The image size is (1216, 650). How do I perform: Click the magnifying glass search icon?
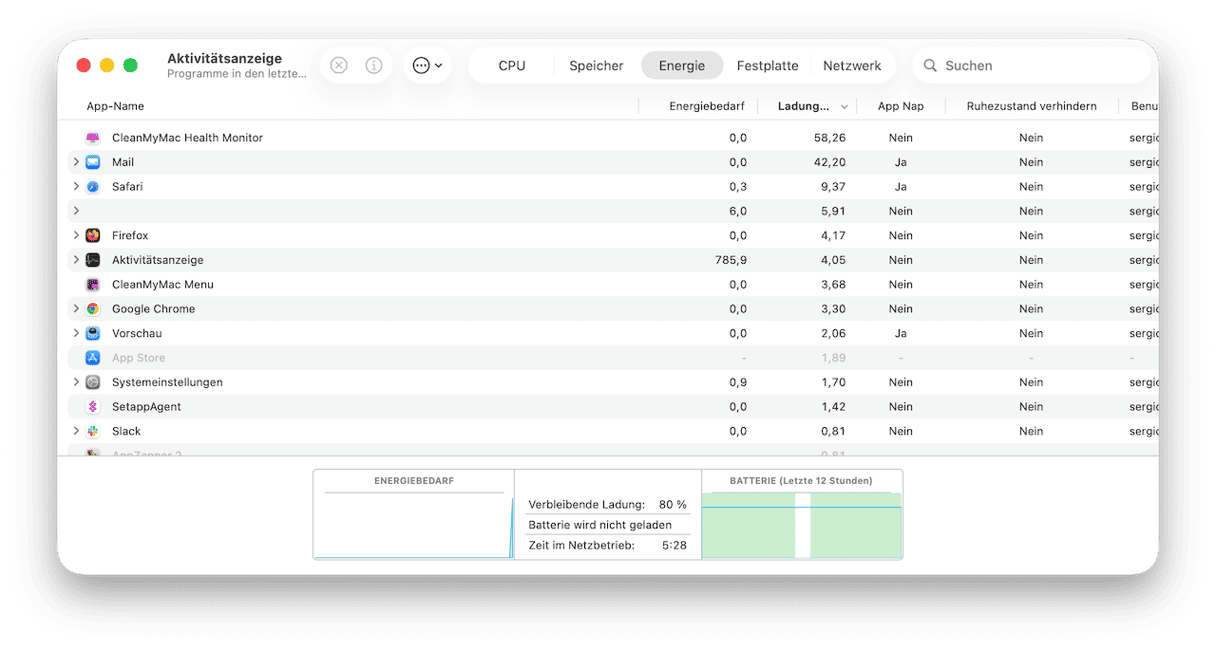(x=930, y=66)
